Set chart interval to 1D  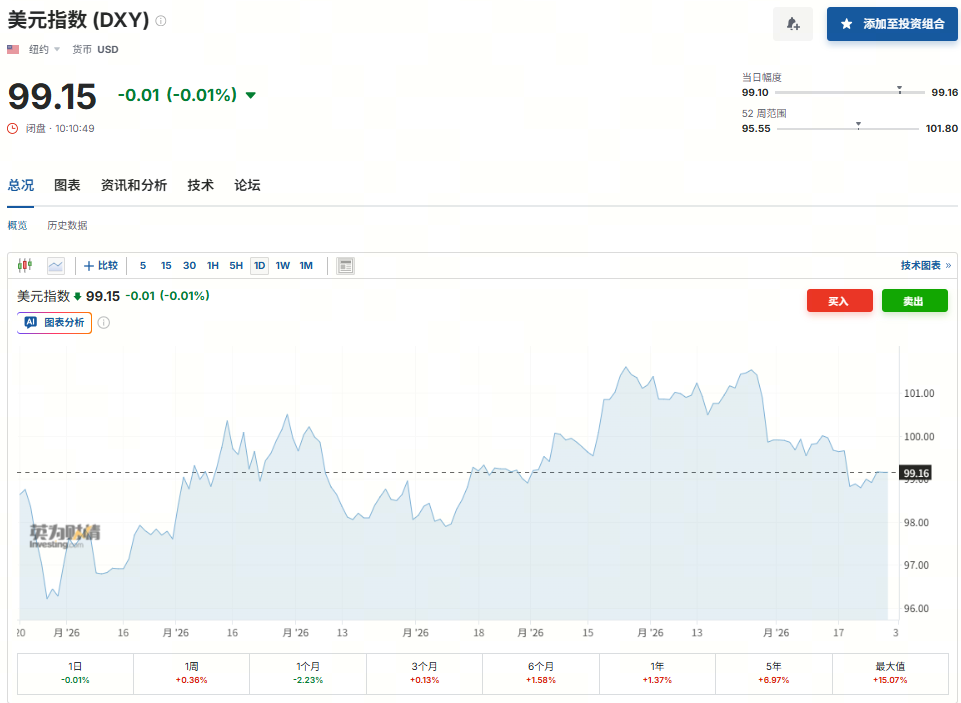click(x=260, y=265)
